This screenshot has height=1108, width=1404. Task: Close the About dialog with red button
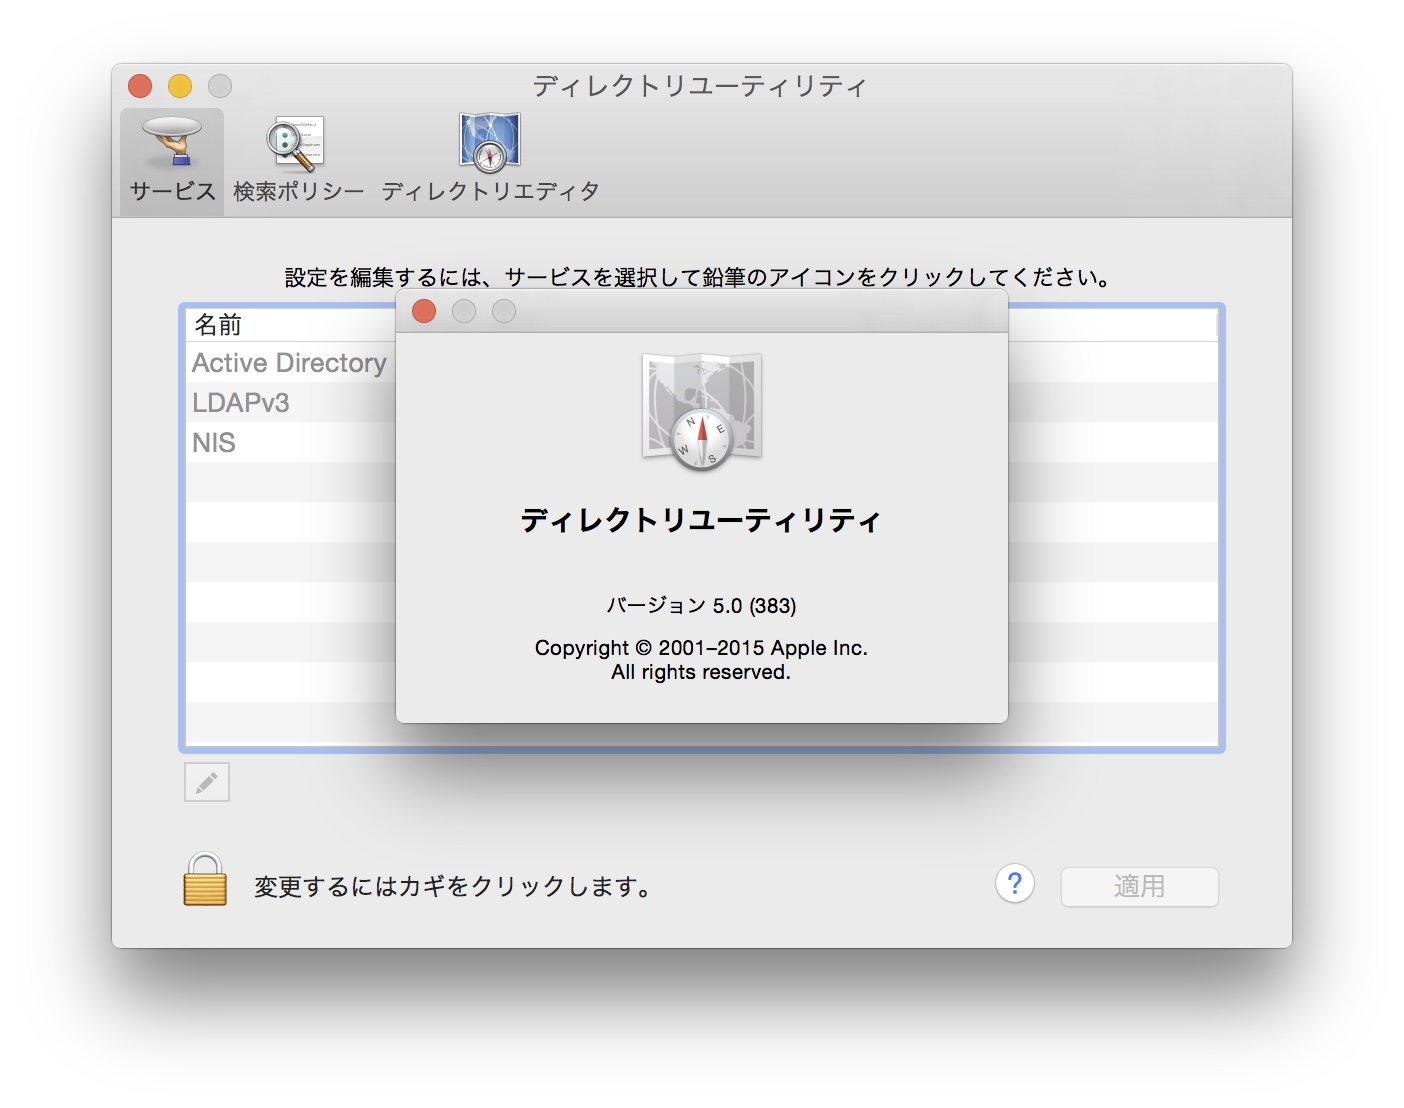424,311
